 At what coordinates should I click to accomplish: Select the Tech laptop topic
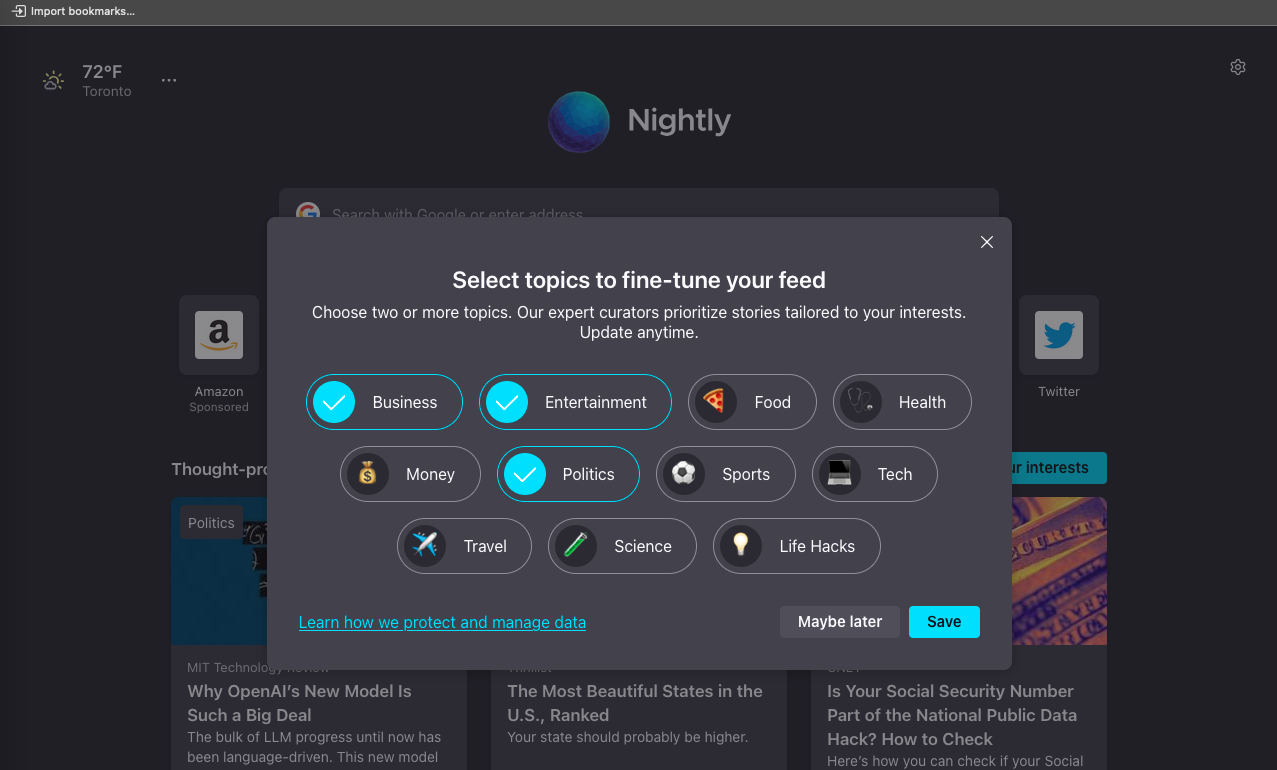[x=875, y=474]
